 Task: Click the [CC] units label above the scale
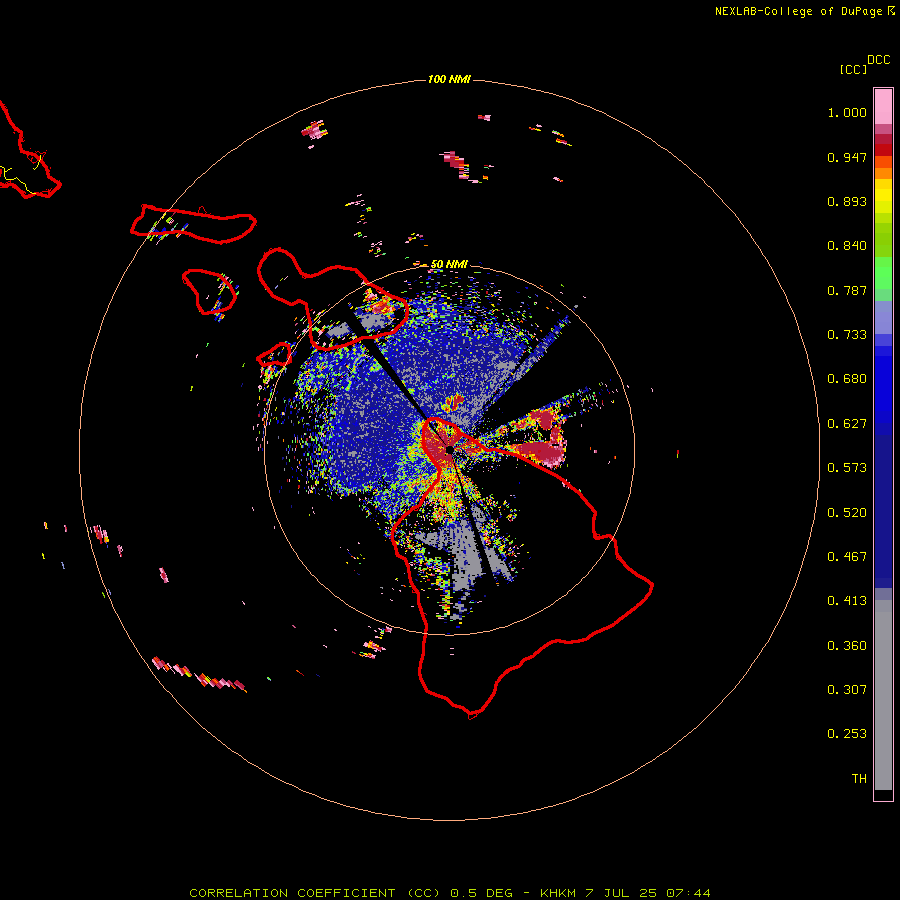coord(853,69)
